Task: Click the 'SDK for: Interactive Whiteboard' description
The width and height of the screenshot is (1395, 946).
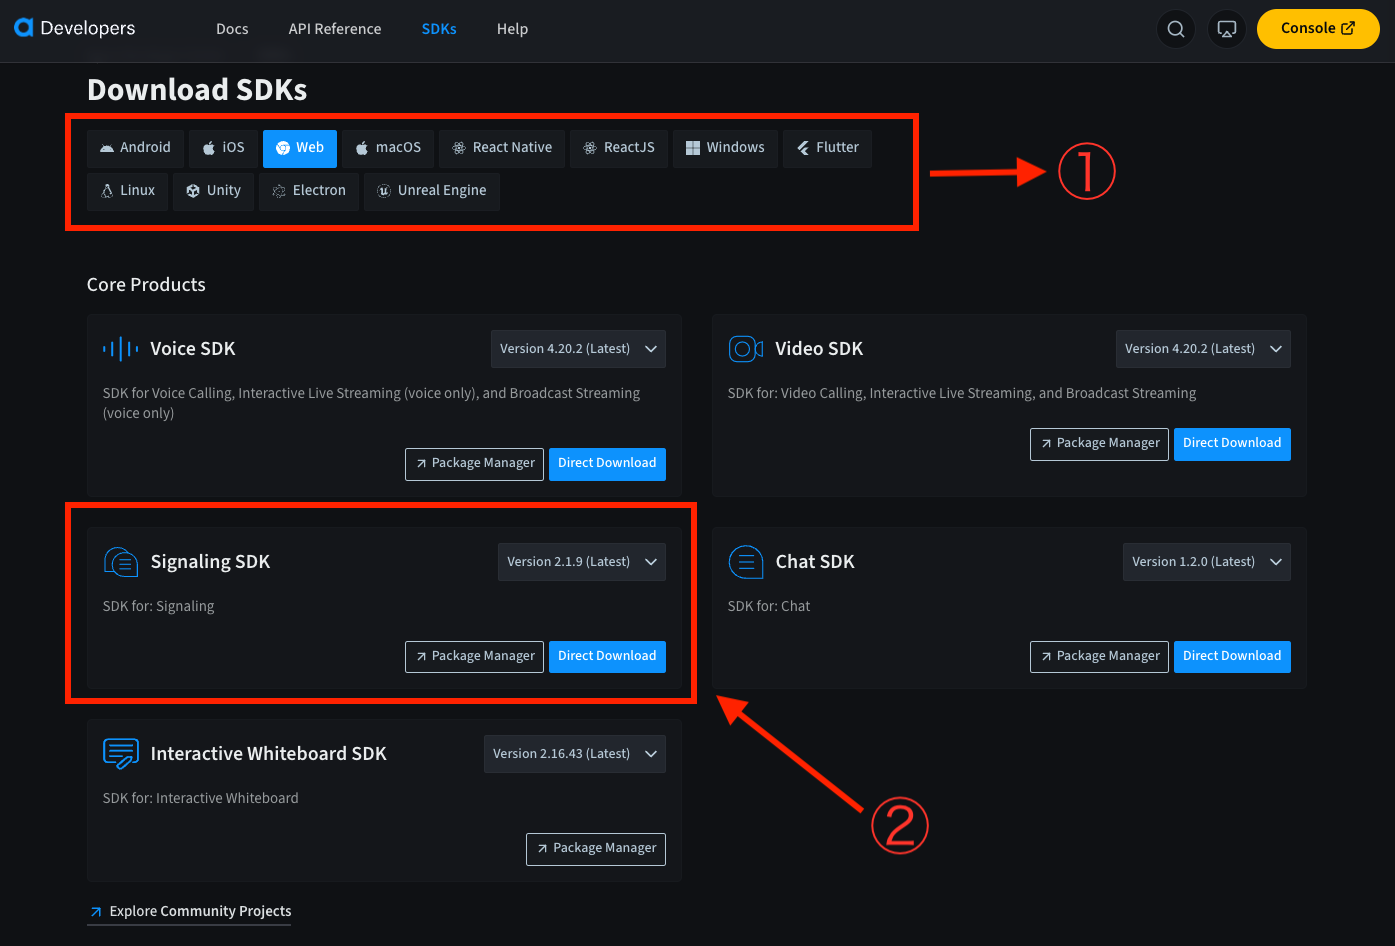Action: [x=201, y=799]
